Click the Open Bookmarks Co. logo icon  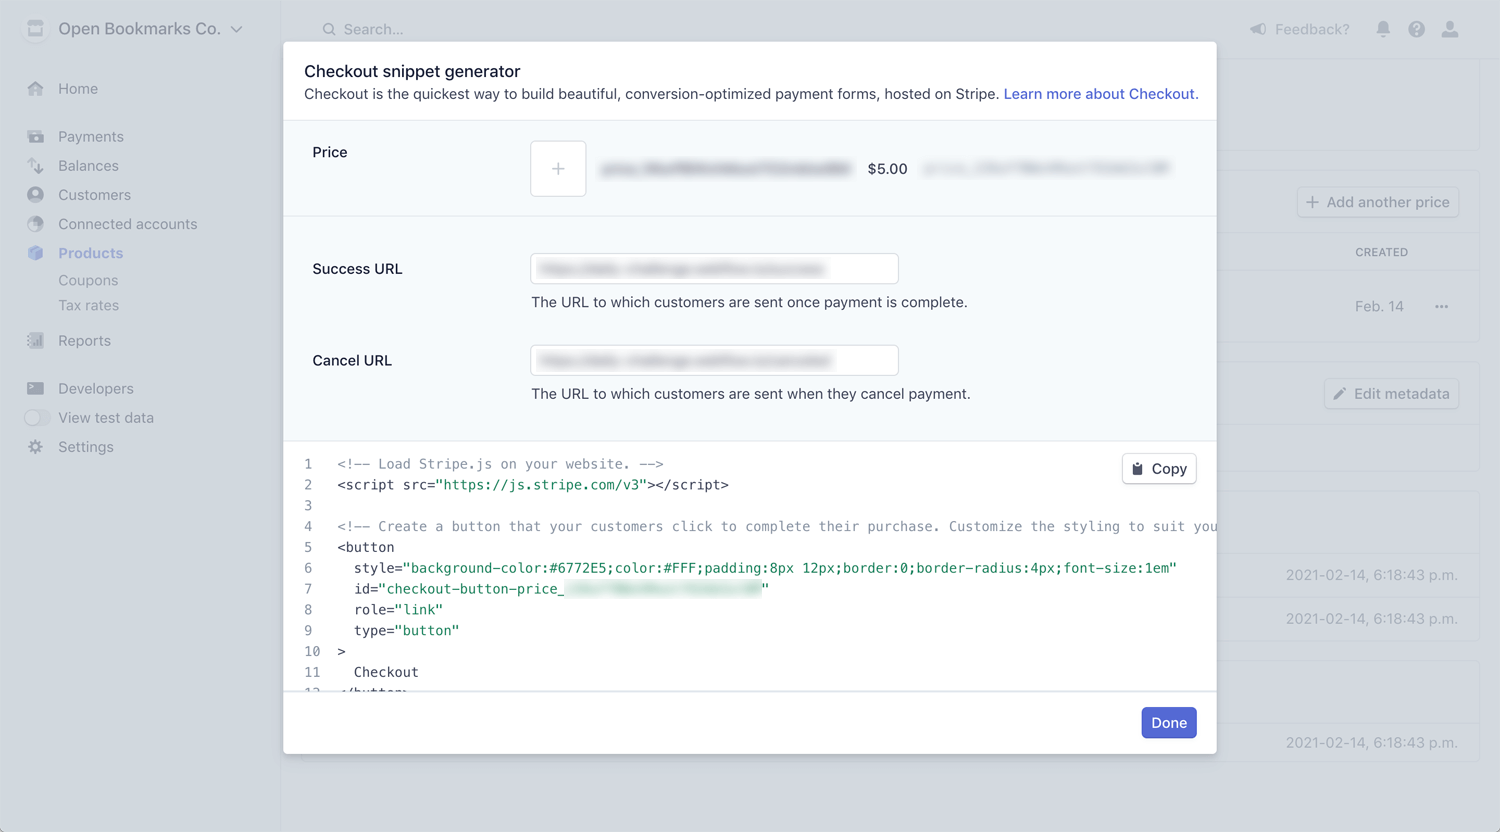(36, 29)
